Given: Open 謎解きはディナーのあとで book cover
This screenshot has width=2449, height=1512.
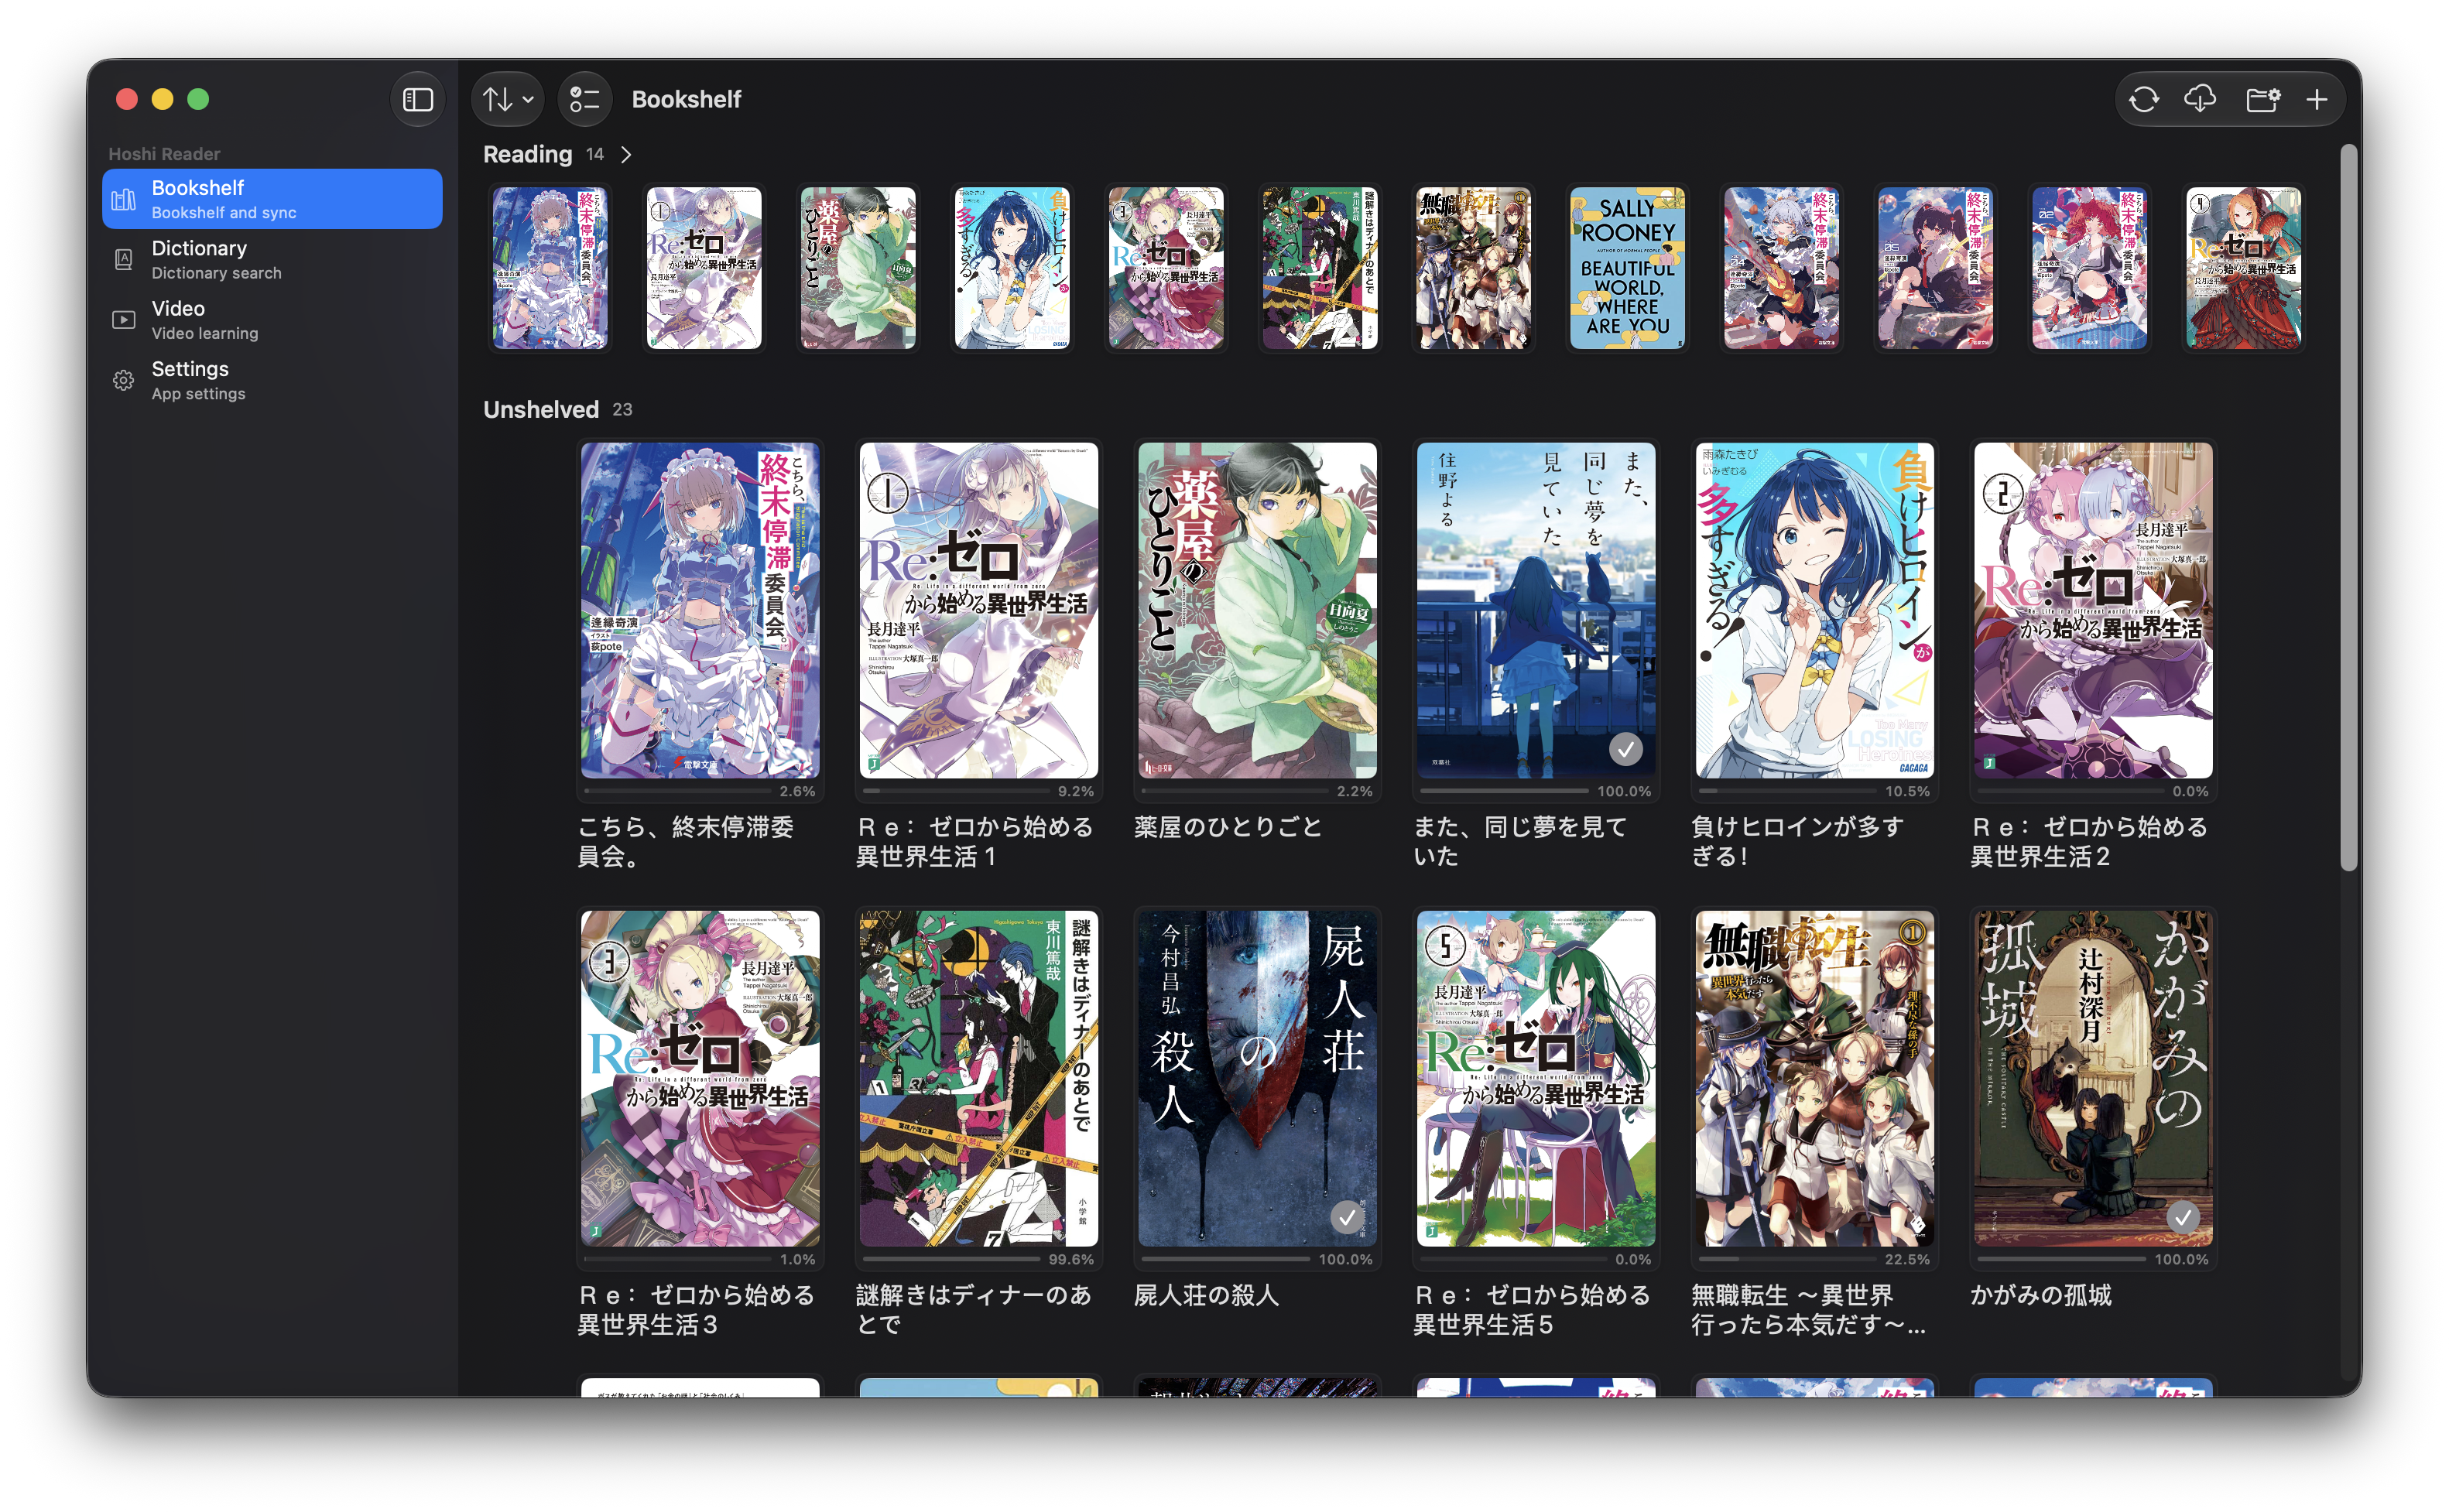Looking at the screenshot, I should (978, 1078).
